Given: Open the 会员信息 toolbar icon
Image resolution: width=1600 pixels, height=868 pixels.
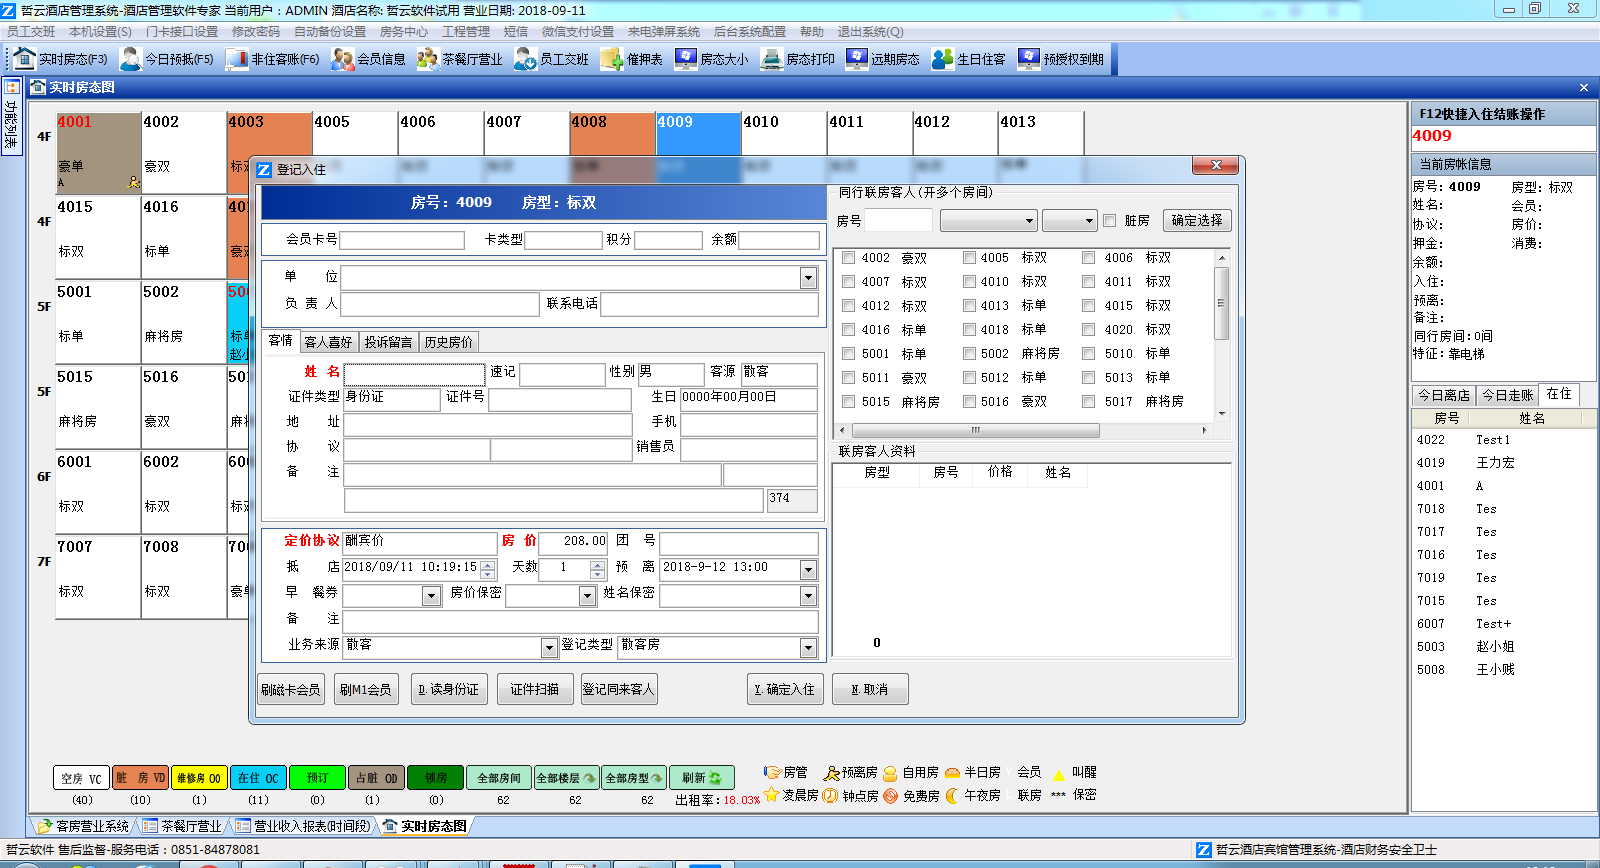Looking at the screenshot, I should coord(342,59).
